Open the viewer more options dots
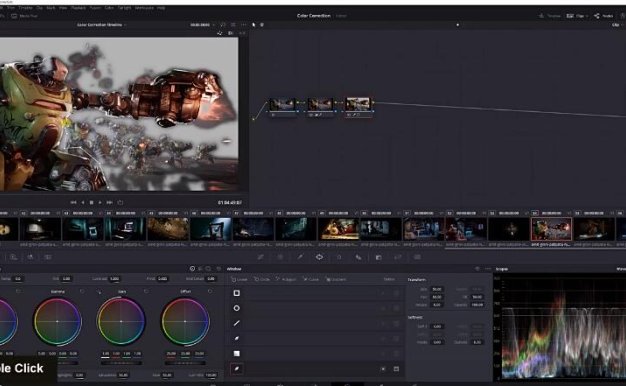This screenshot has height=386, width=626. 244,25
